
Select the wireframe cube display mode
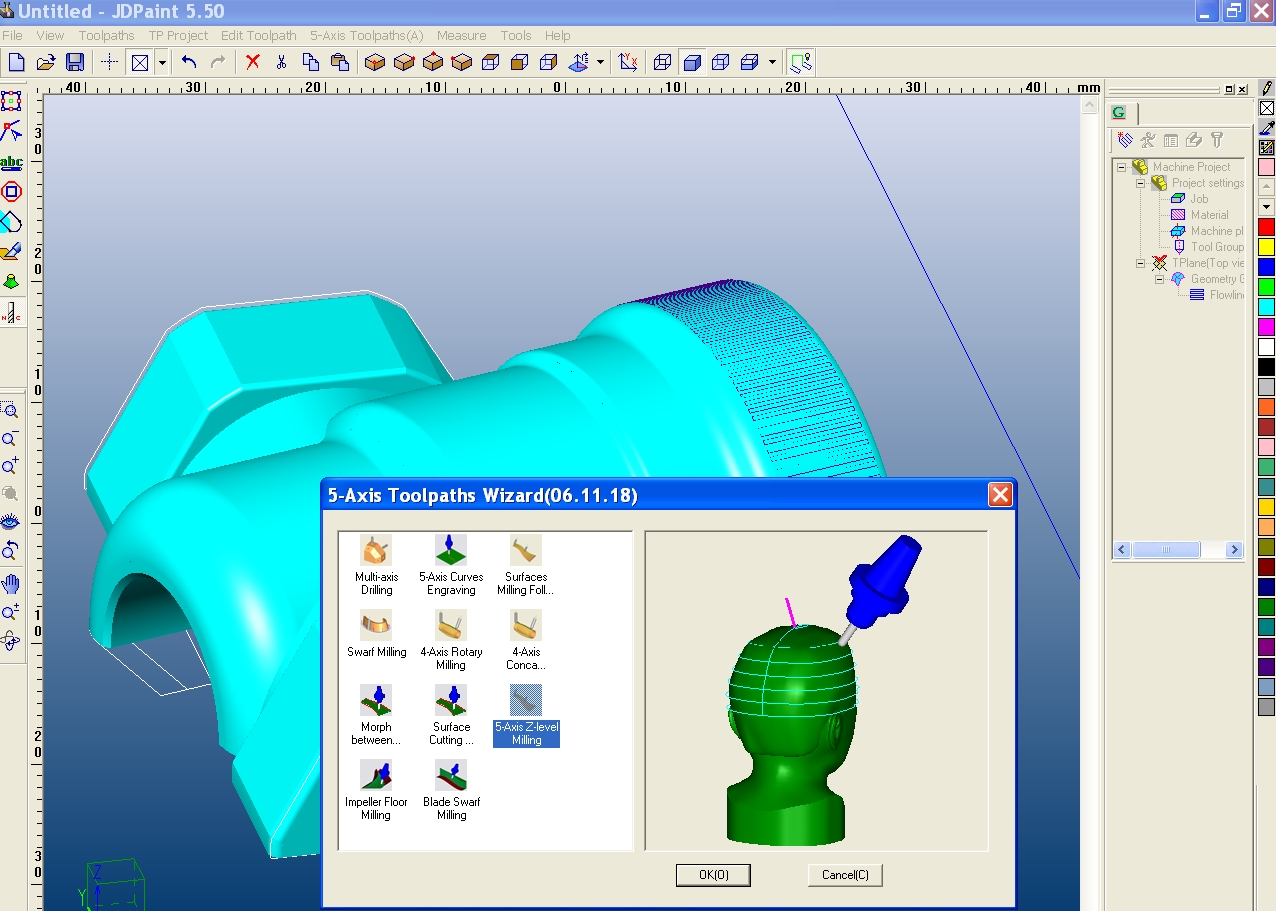pyautogui.click(x=662, y=62)
